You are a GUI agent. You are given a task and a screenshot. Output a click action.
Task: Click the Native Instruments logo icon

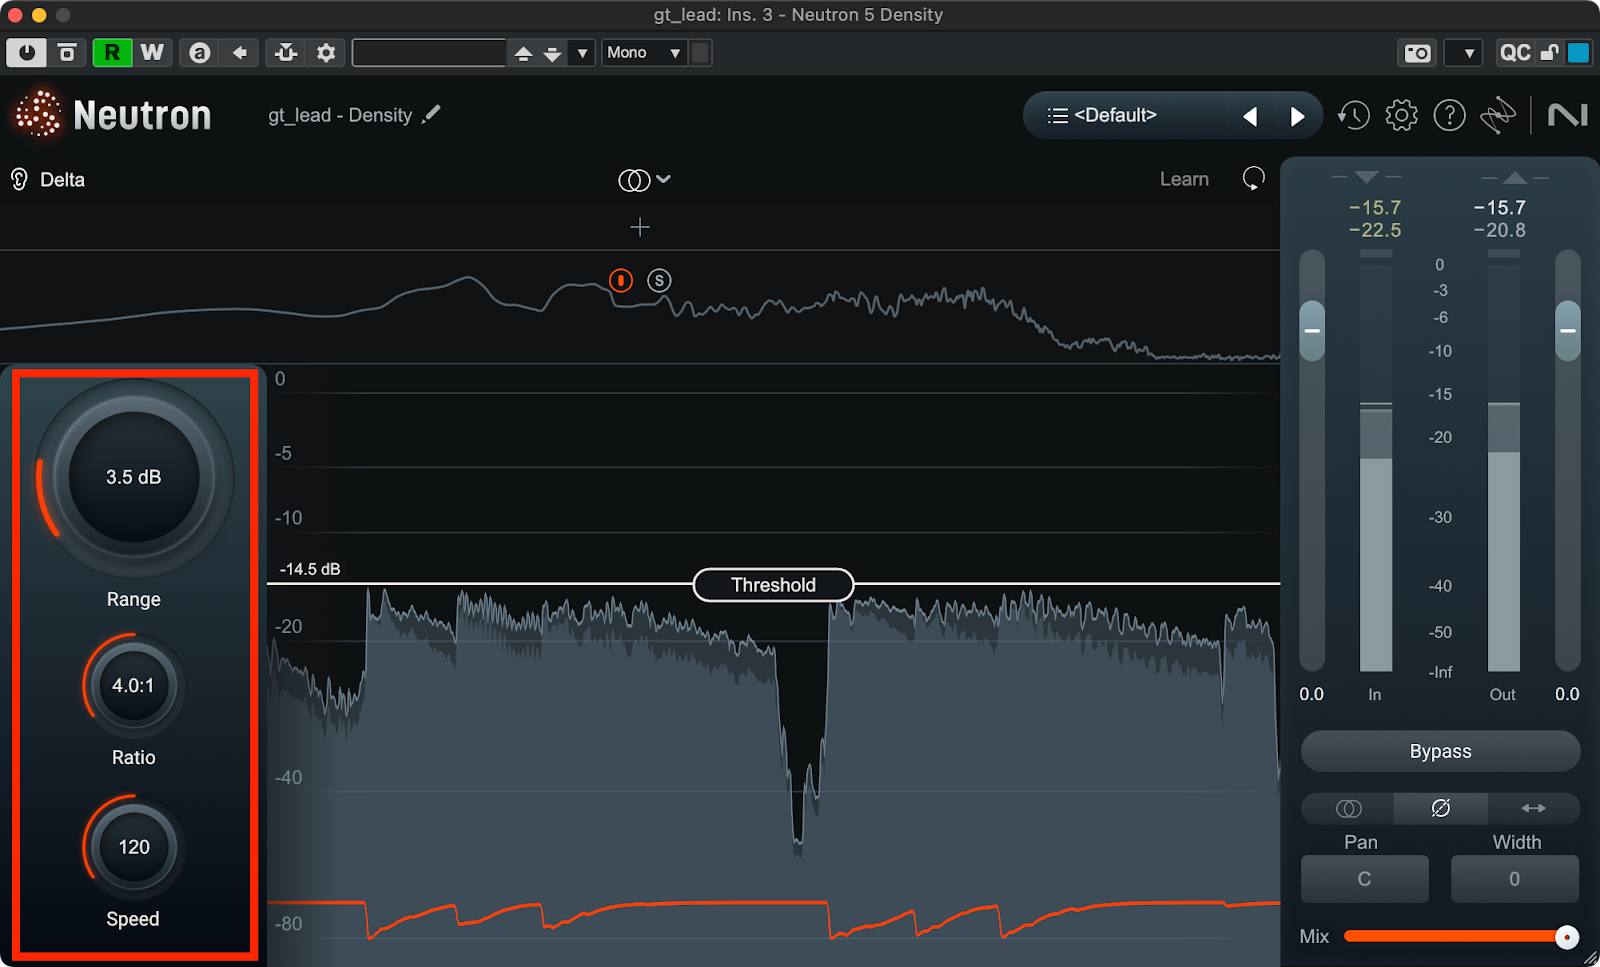tap(1567, 116)
